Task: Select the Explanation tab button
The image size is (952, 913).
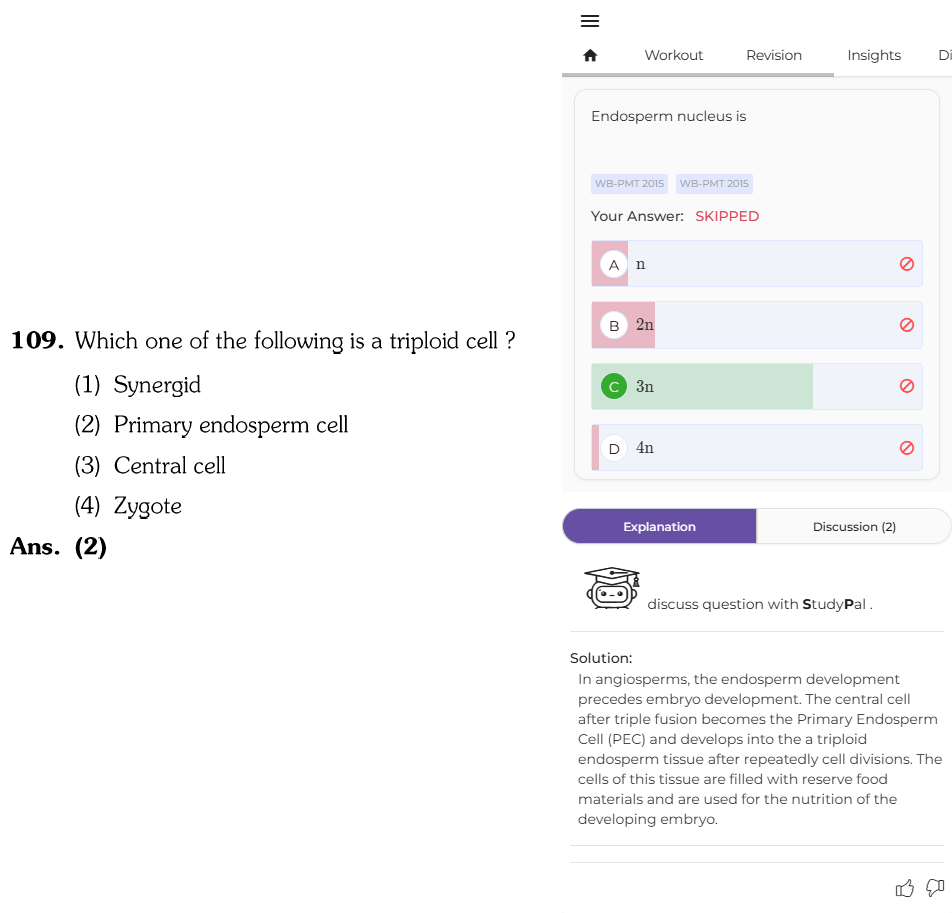Action: point(659,526)
